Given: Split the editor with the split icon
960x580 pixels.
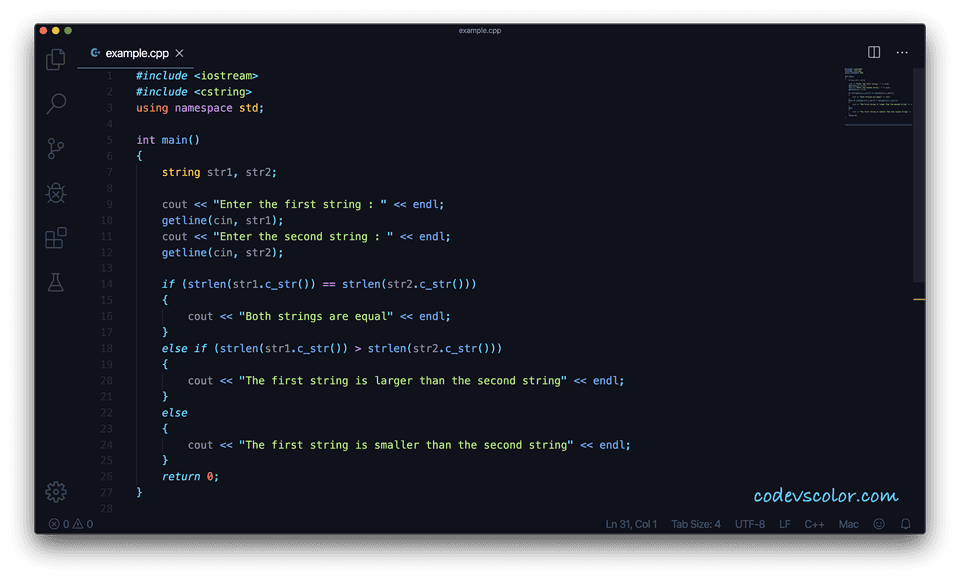Looking at the screenshot, I should tap(874, 52).
